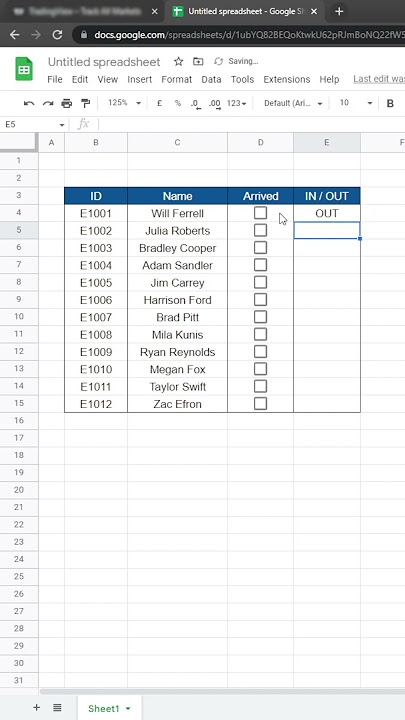Open the font size 10 dropdown
Image resolution: width=405 pixels, height=720 pixels.
click(x=355, y=103)
